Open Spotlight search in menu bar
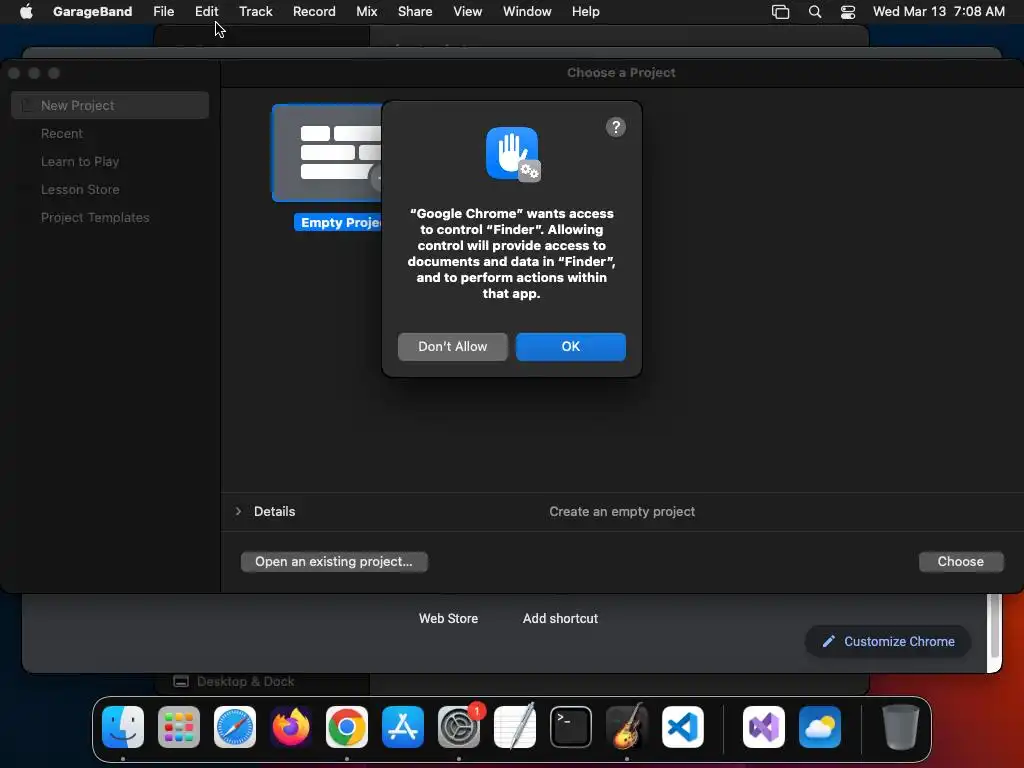Image resolution: width=1024 pixels, height=768 pixels. [815, 11]
